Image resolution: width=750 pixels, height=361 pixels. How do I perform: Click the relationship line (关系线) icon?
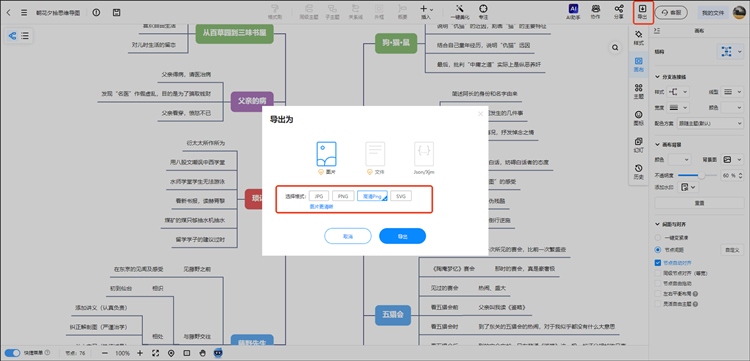click(355, 11)
